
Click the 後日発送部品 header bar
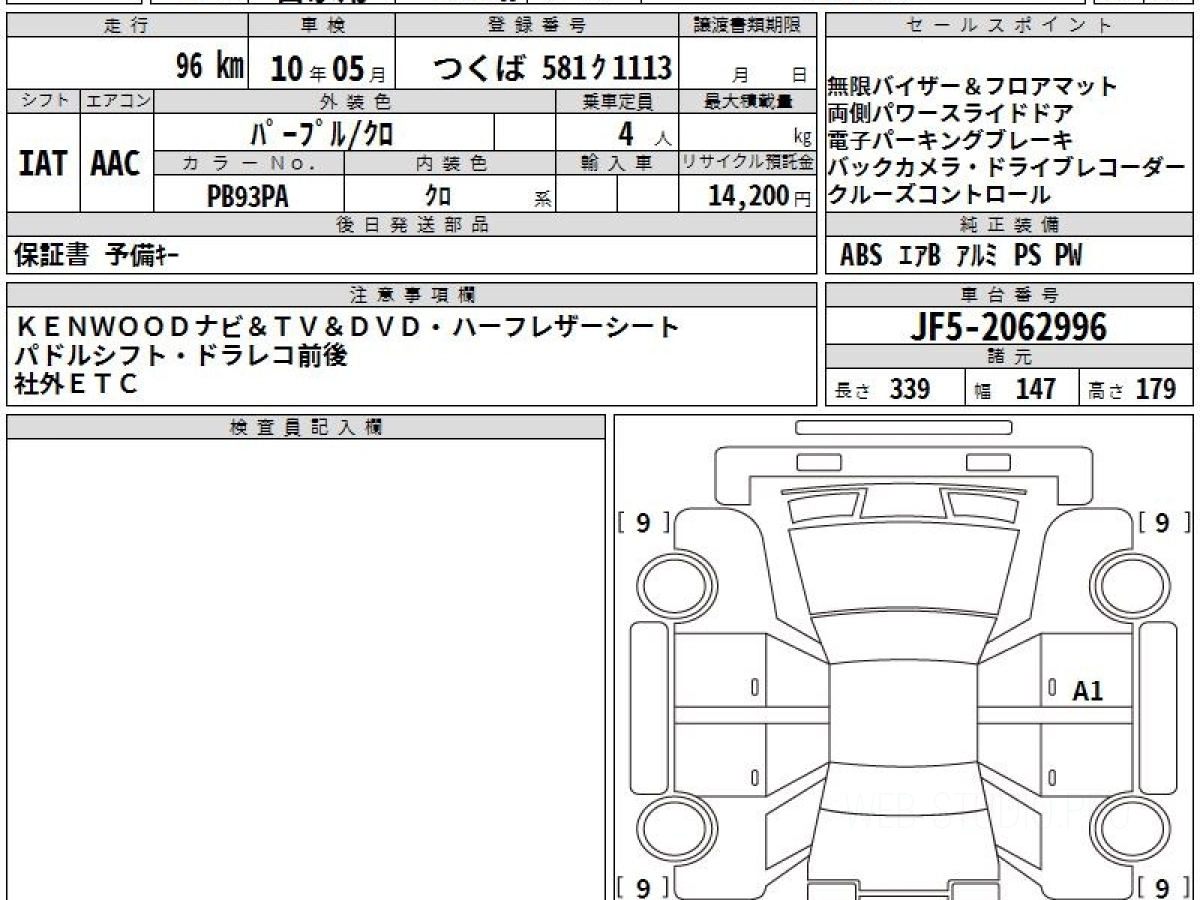[412, 225]
